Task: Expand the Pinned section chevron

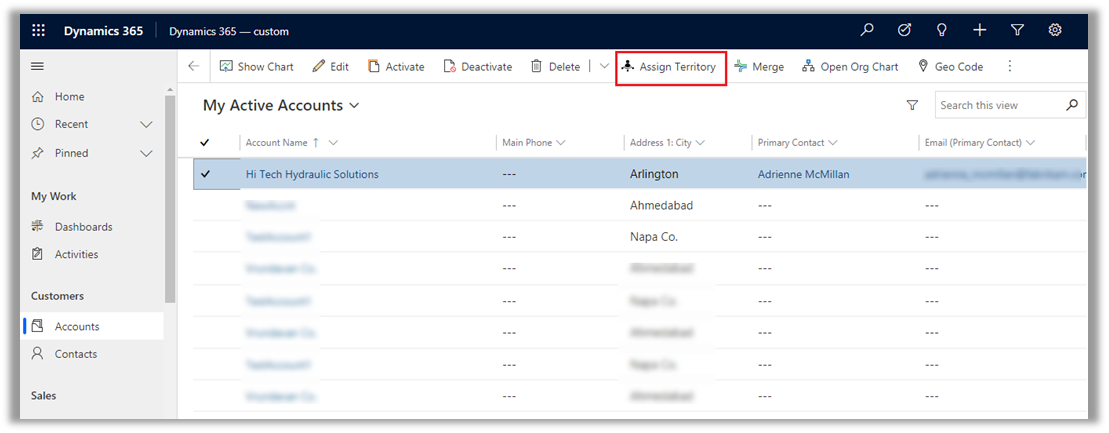Action: pos(146,154)
